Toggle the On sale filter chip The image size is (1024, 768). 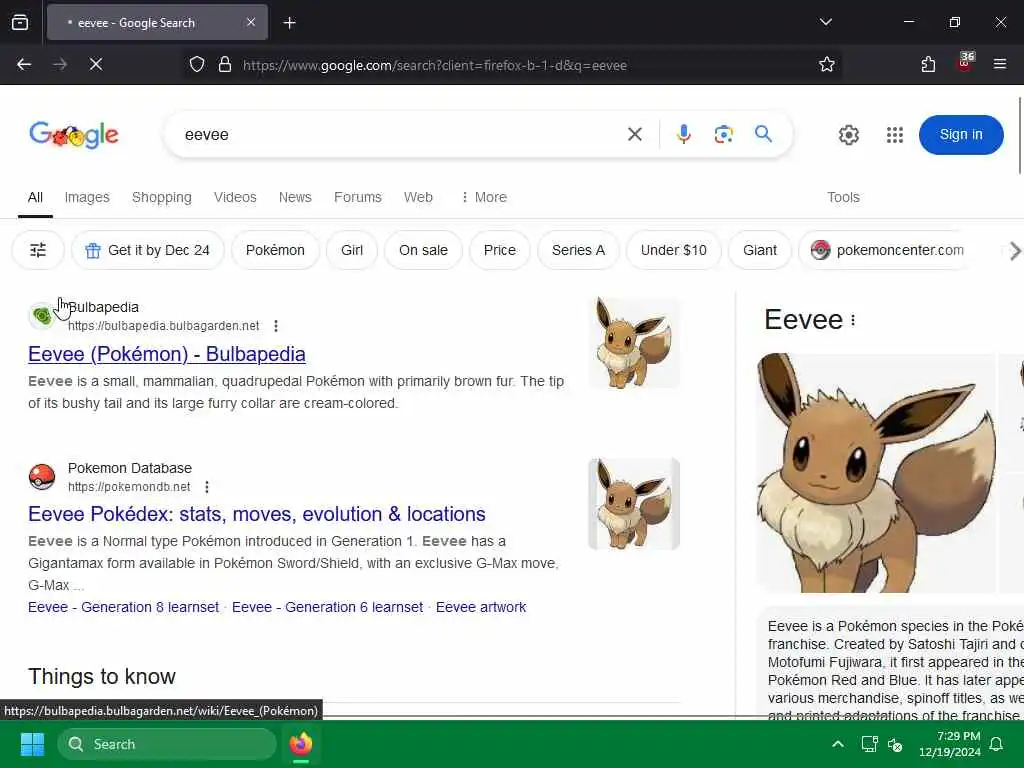pyautogui.click(x=423, y=250)
